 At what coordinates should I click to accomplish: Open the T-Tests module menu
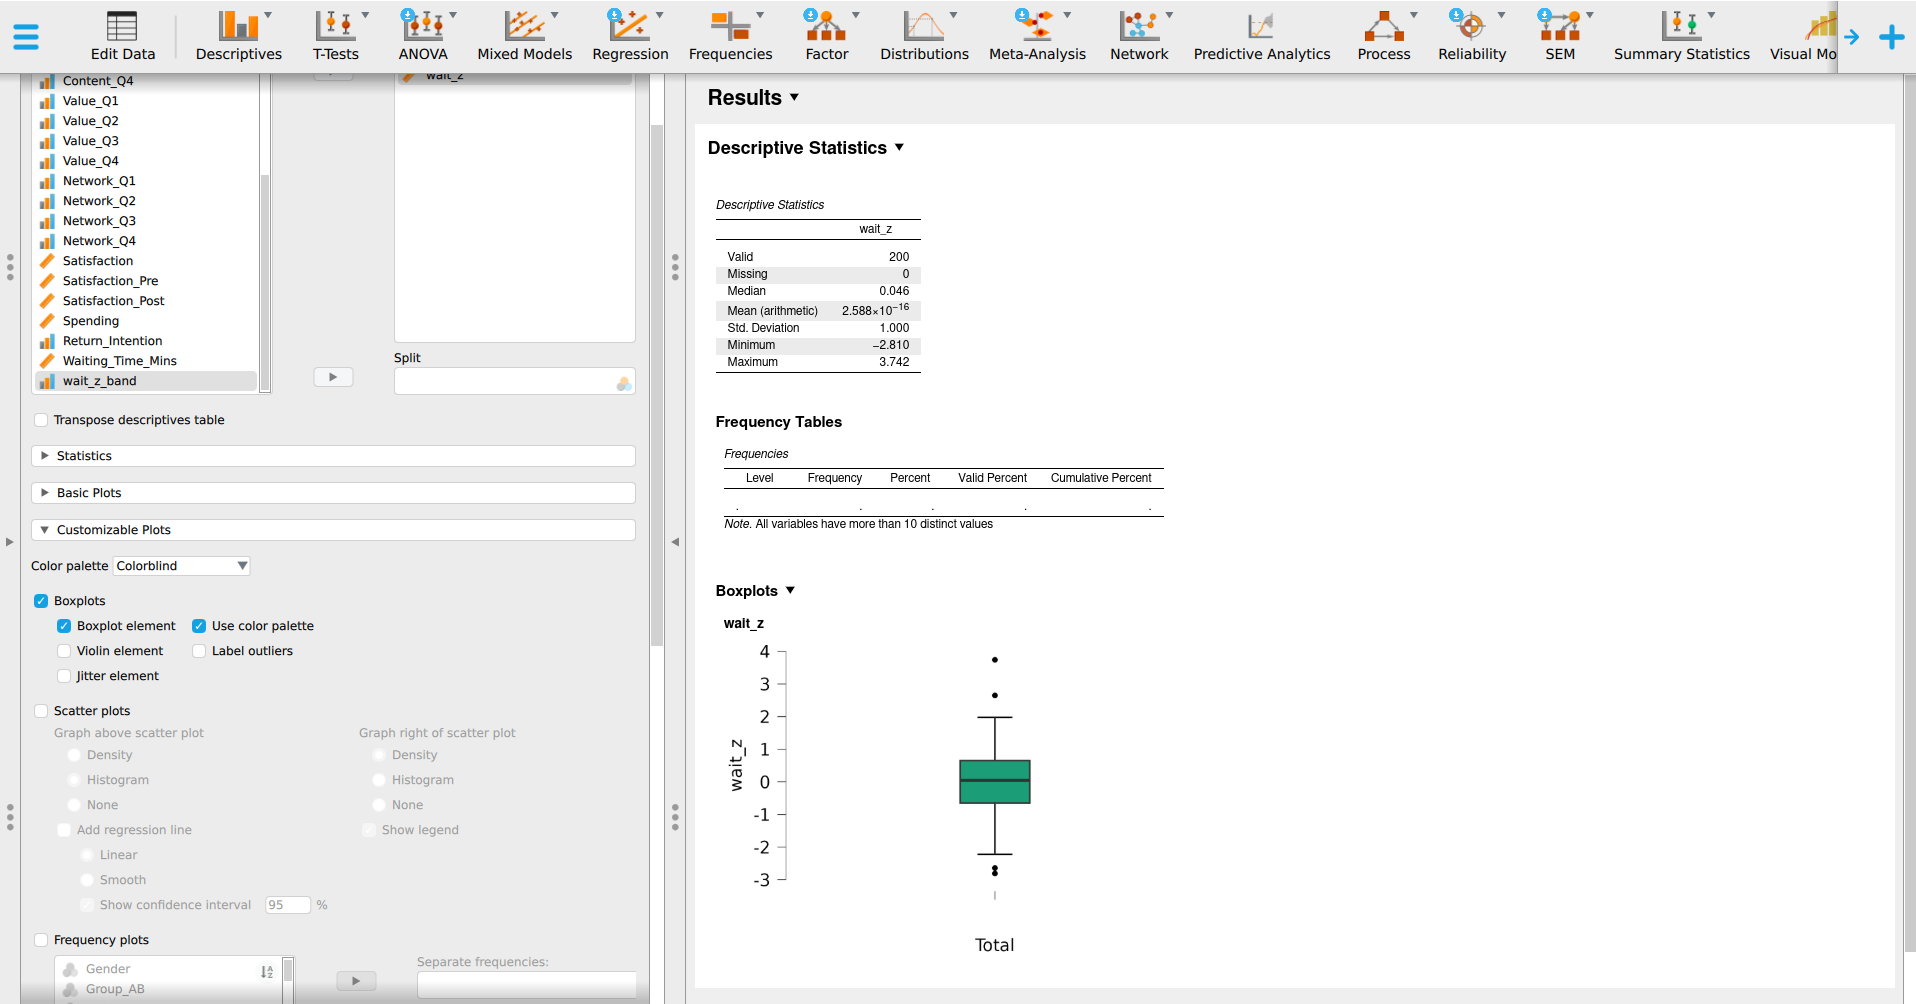(336, 36)
